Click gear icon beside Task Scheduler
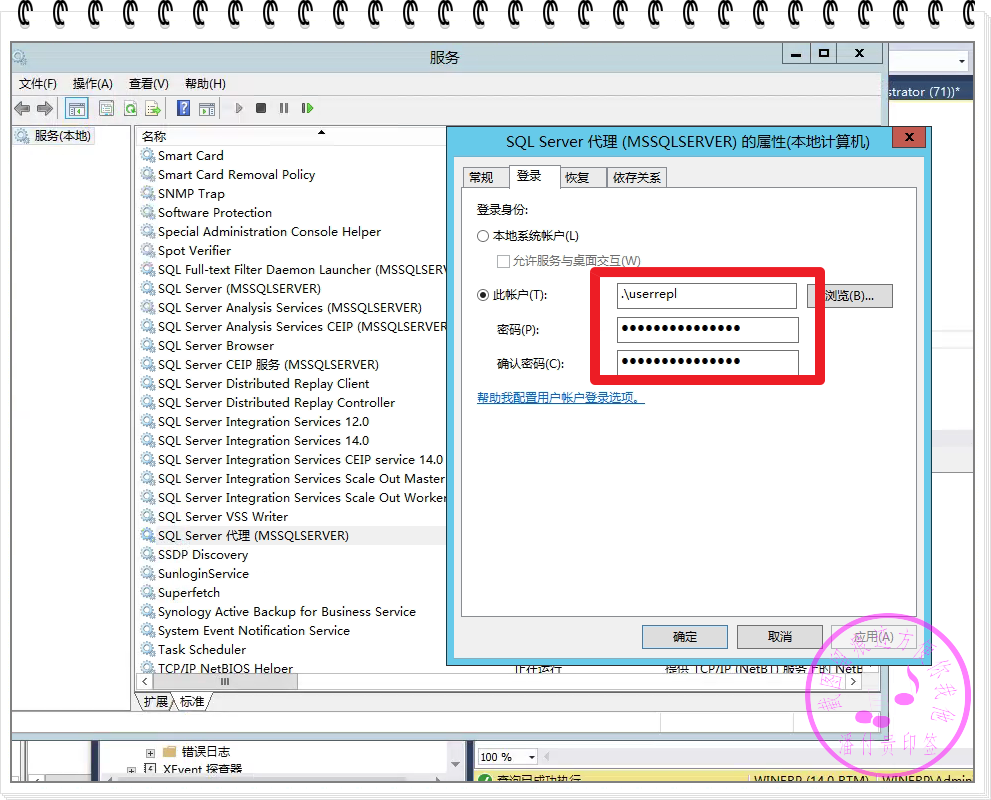 pos(148,649)
